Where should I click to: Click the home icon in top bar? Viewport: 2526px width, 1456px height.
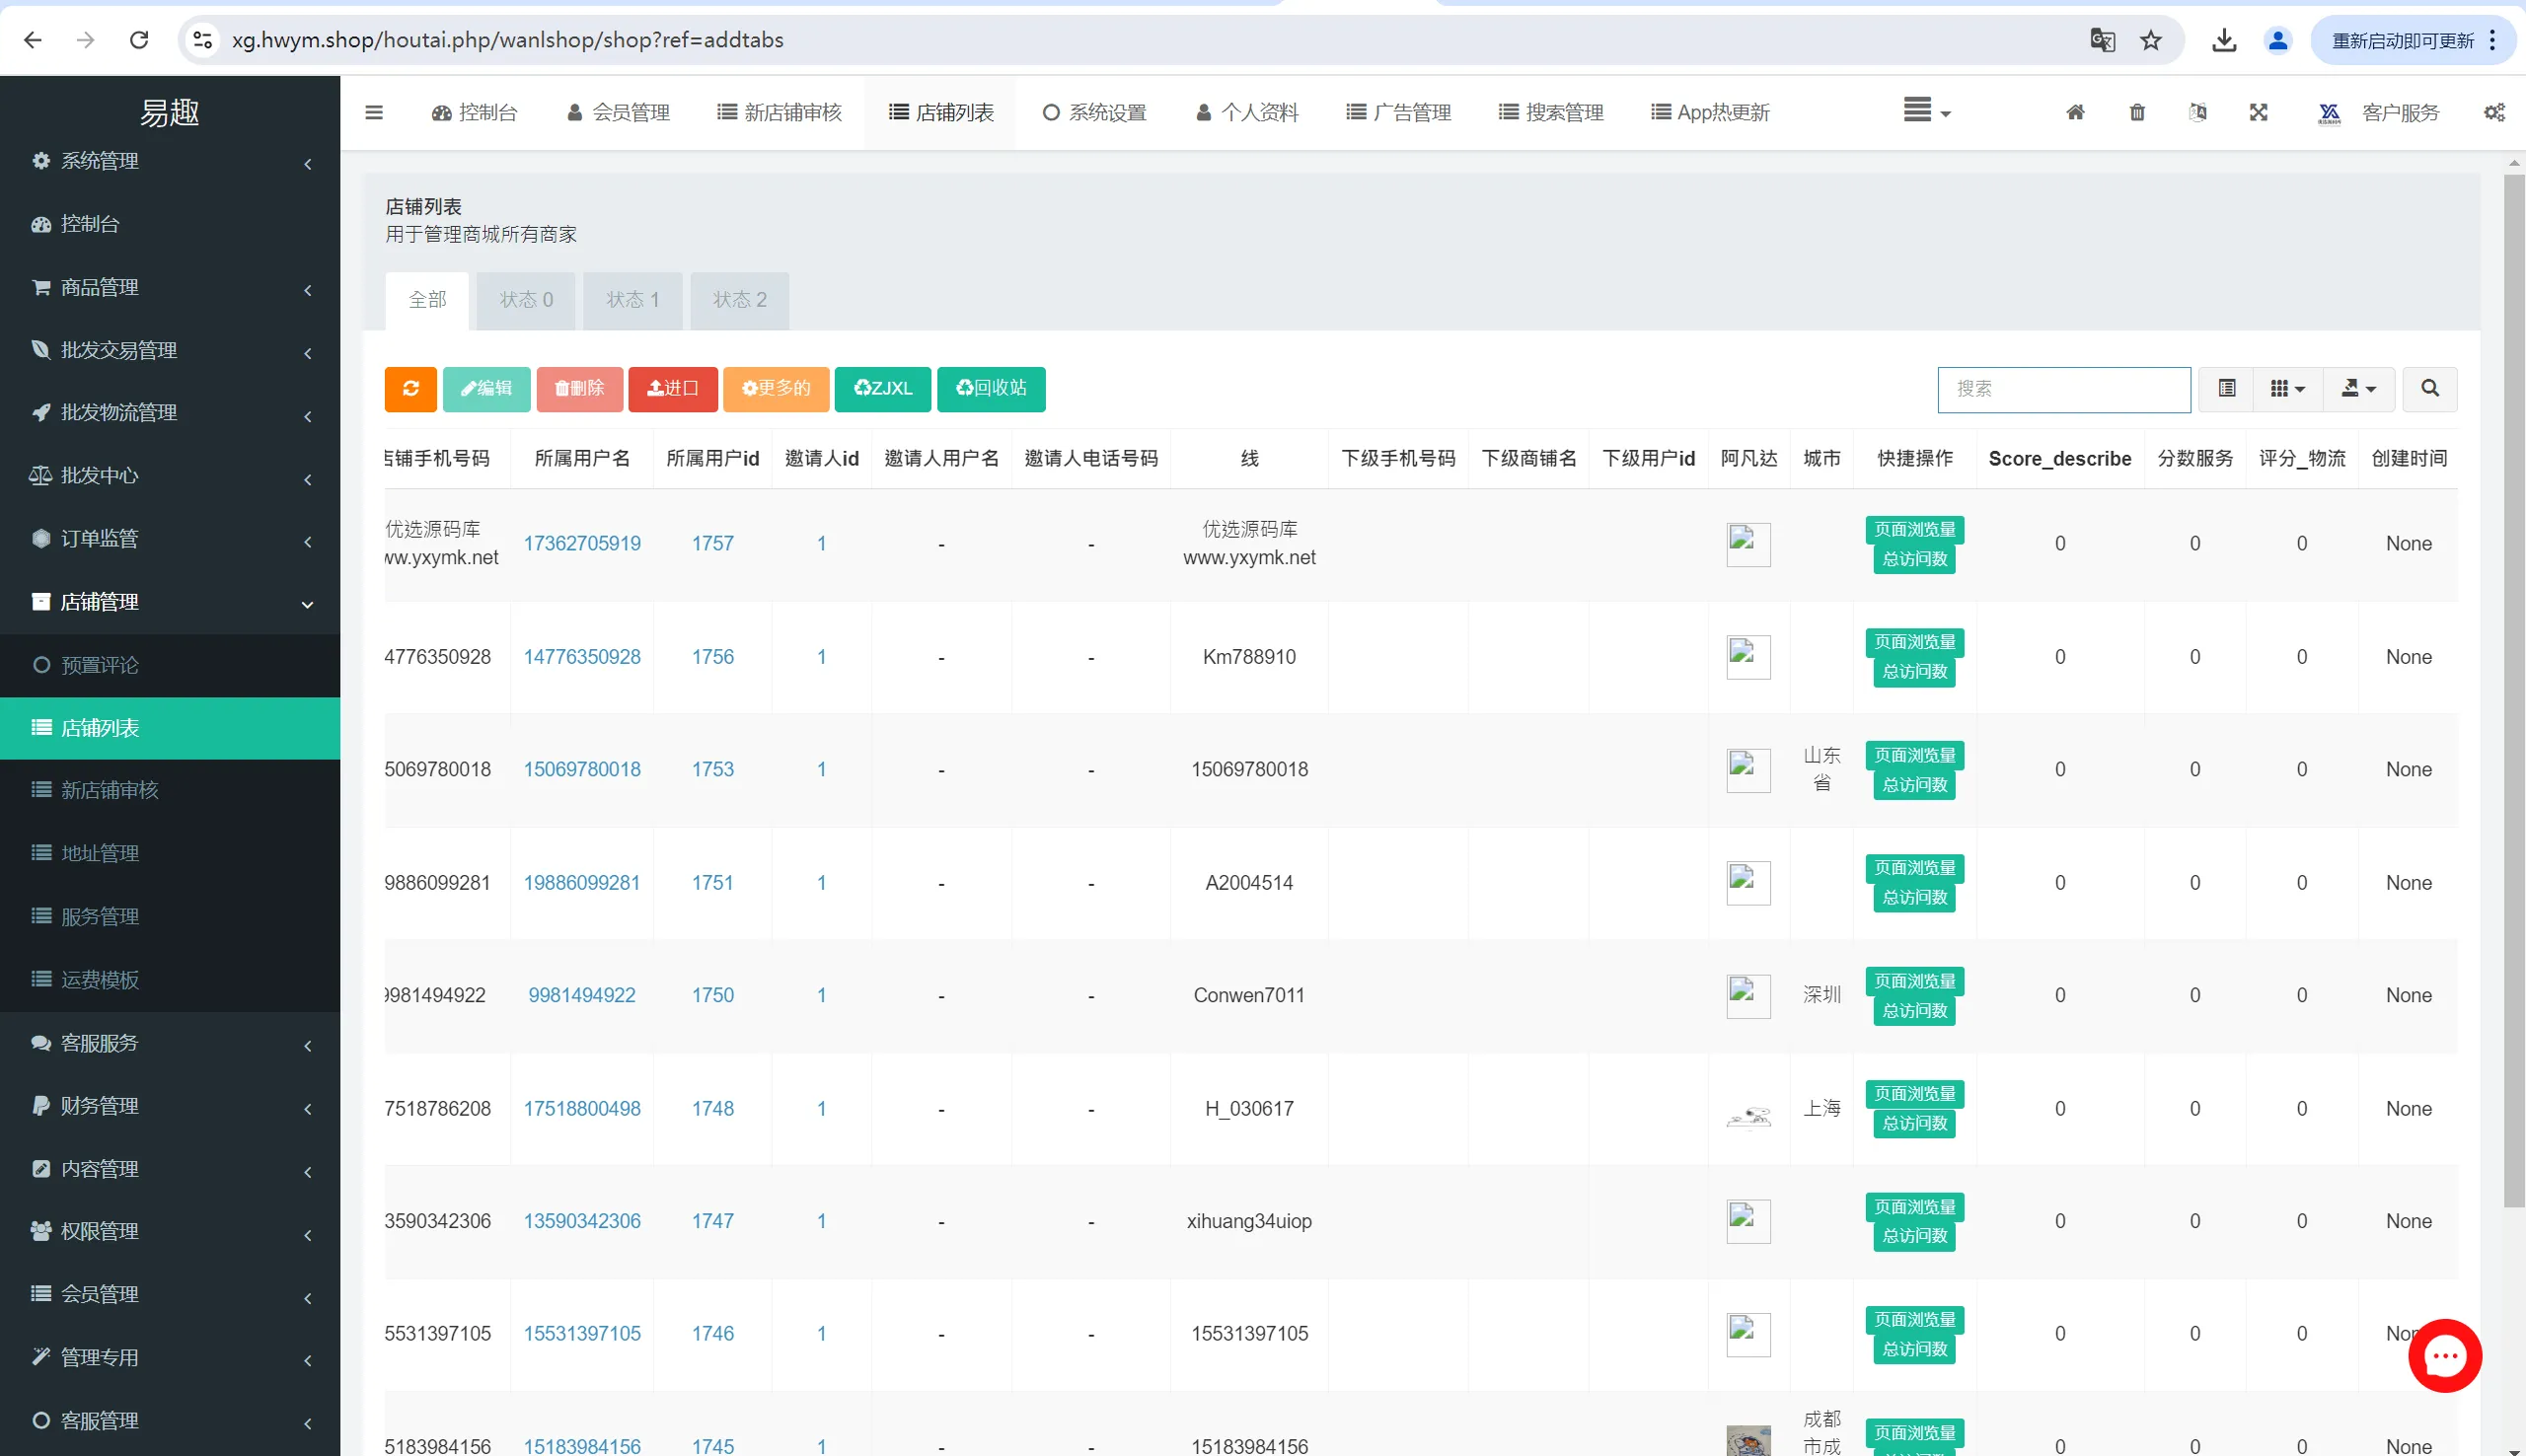click(2075, 112)
